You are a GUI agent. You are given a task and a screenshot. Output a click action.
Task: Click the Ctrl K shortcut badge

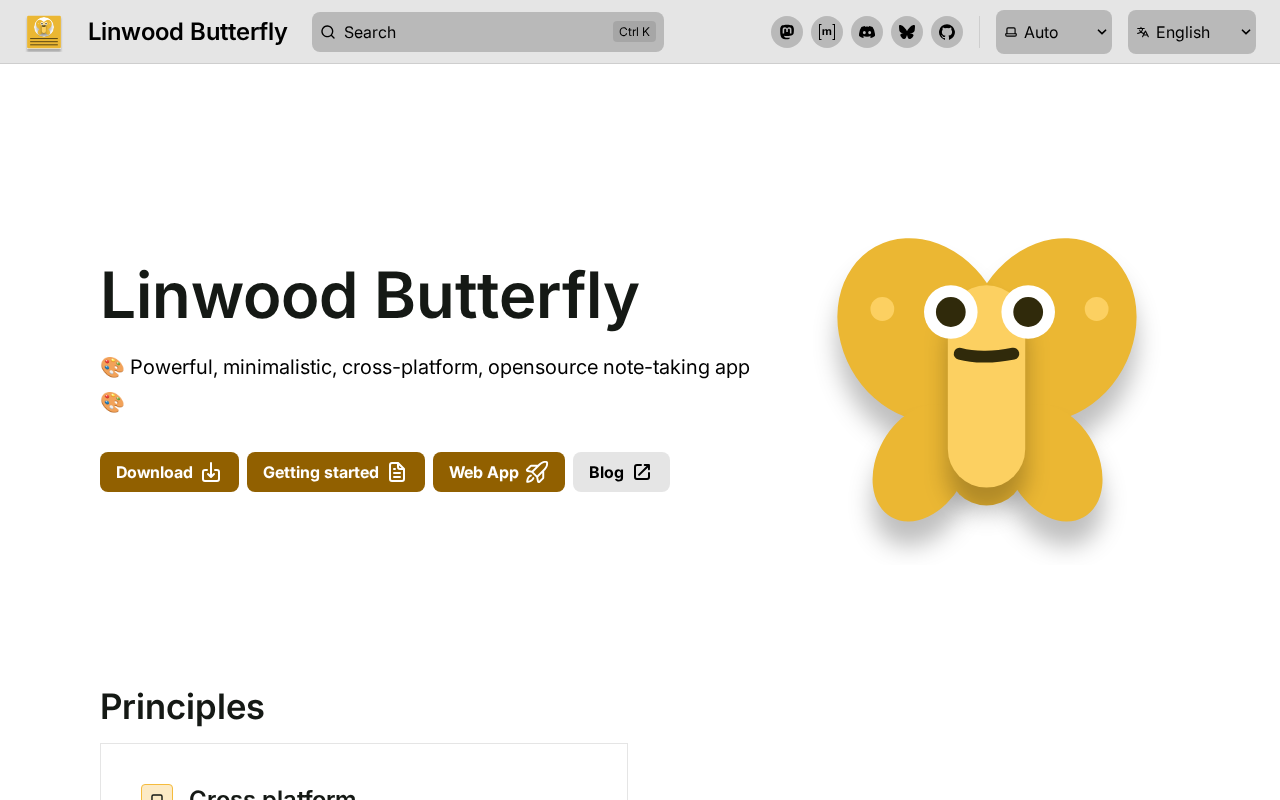coord(634,32)
